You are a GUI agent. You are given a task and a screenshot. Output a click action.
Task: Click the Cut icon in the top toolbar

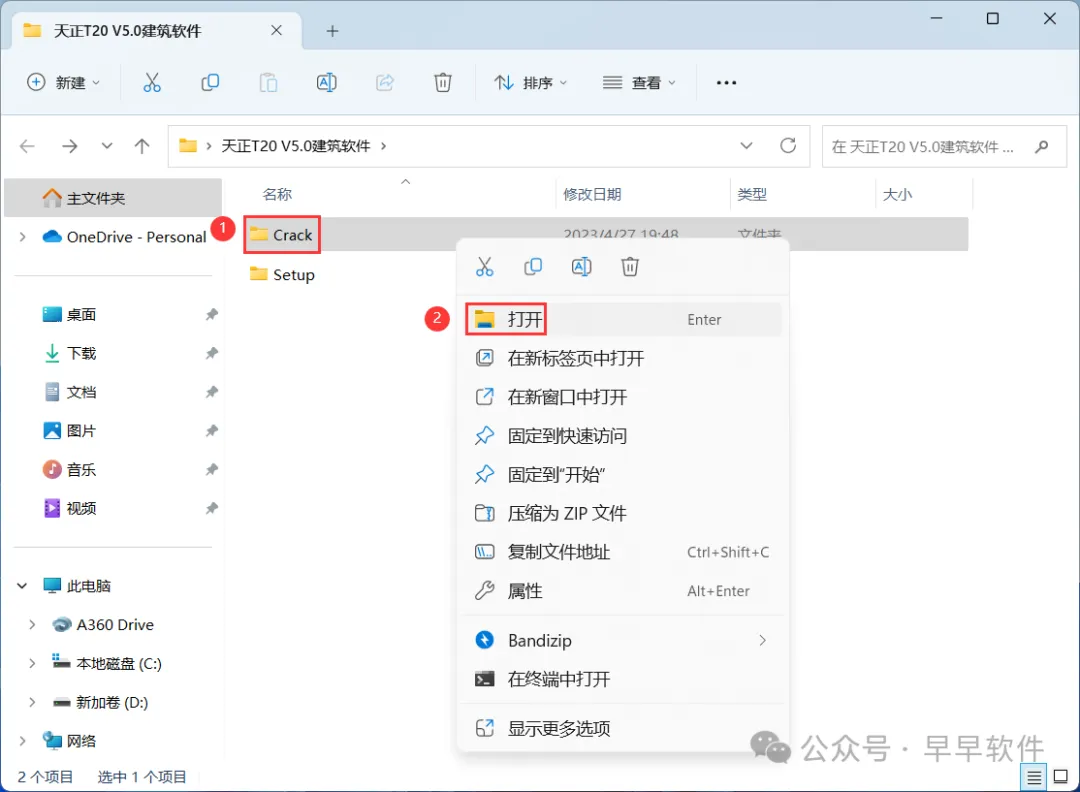click(x=152, y=83)
